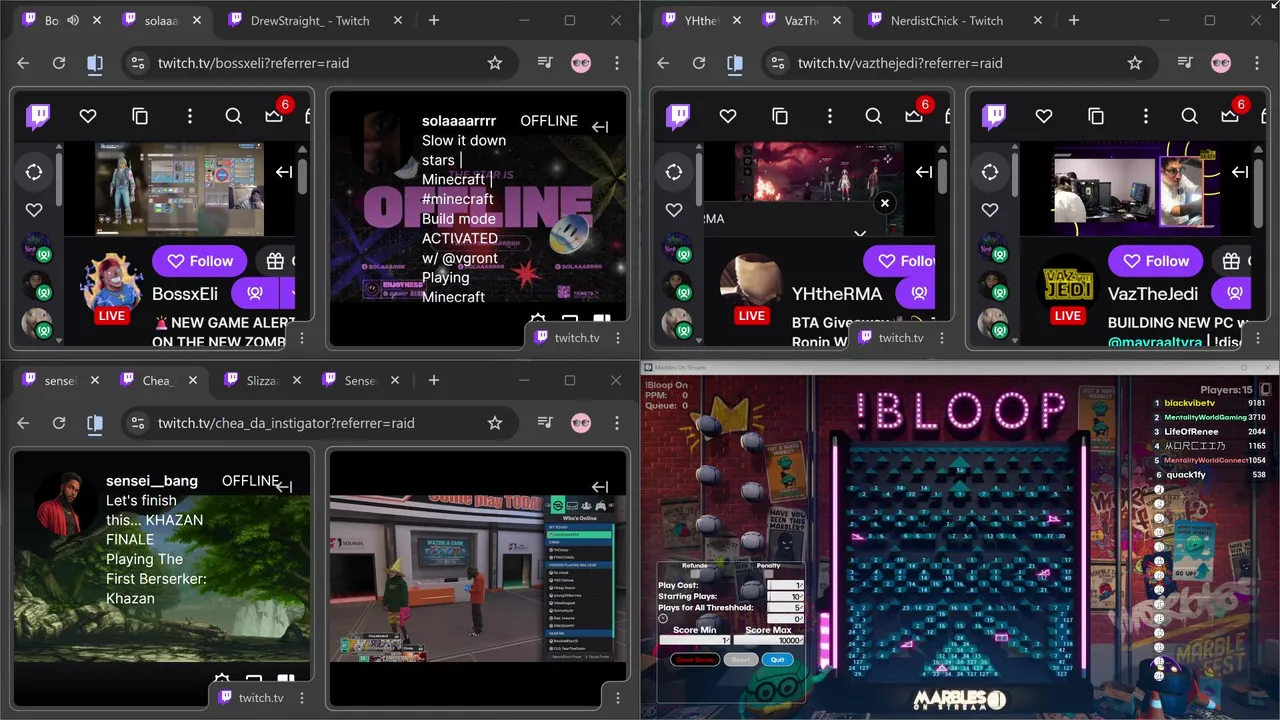Viewport: 1280px width, 720px height.
Task: Mute the Bo tab audio icon
Action: [73, 20]
